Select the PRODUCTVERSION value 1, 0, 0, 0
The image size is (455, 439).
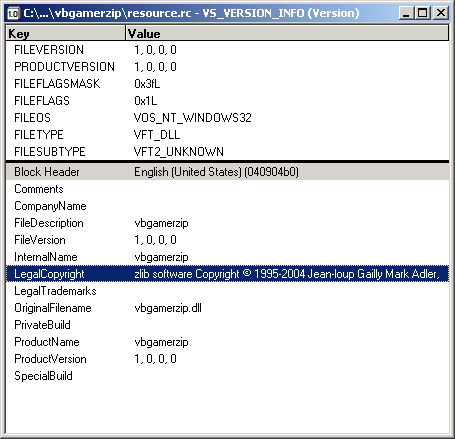point(155,67)
